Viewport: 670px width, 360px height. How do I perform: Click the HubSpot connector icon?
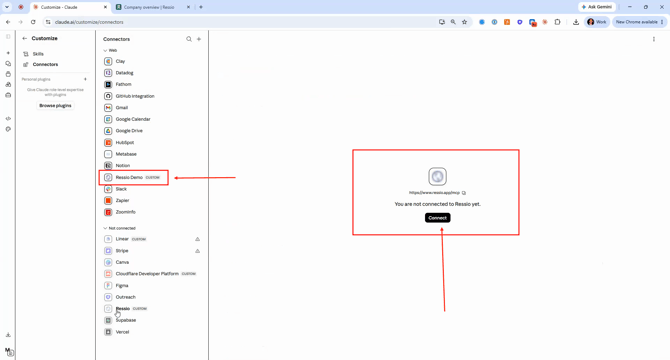[108, 142]
